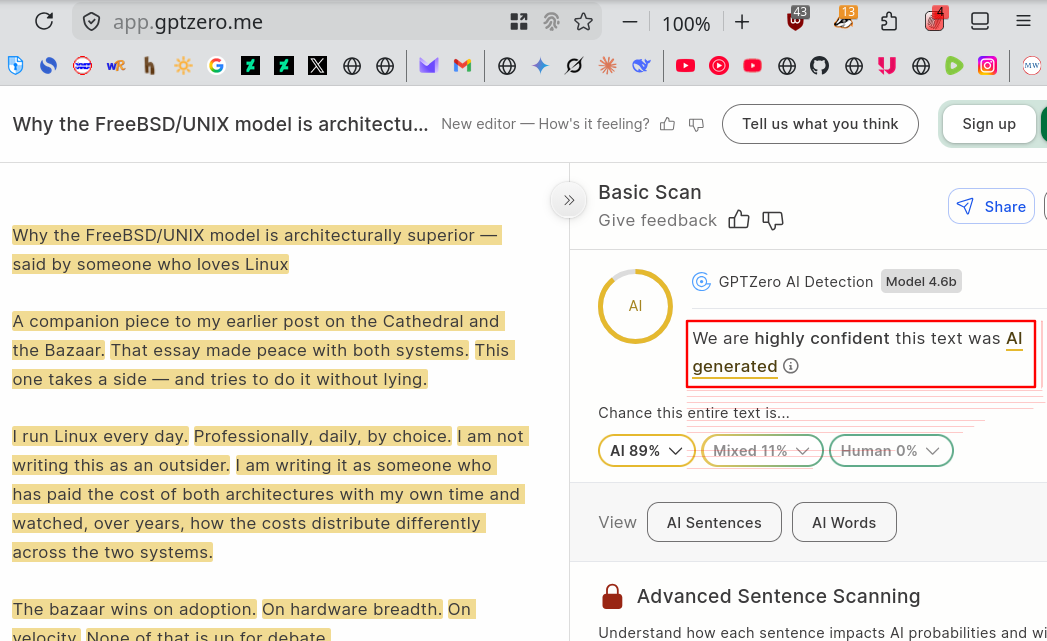Image resolution: width=1047 pixels, height=641 pixels.
Task: Open the Gmail bookmark
Action: click(462, 65)
